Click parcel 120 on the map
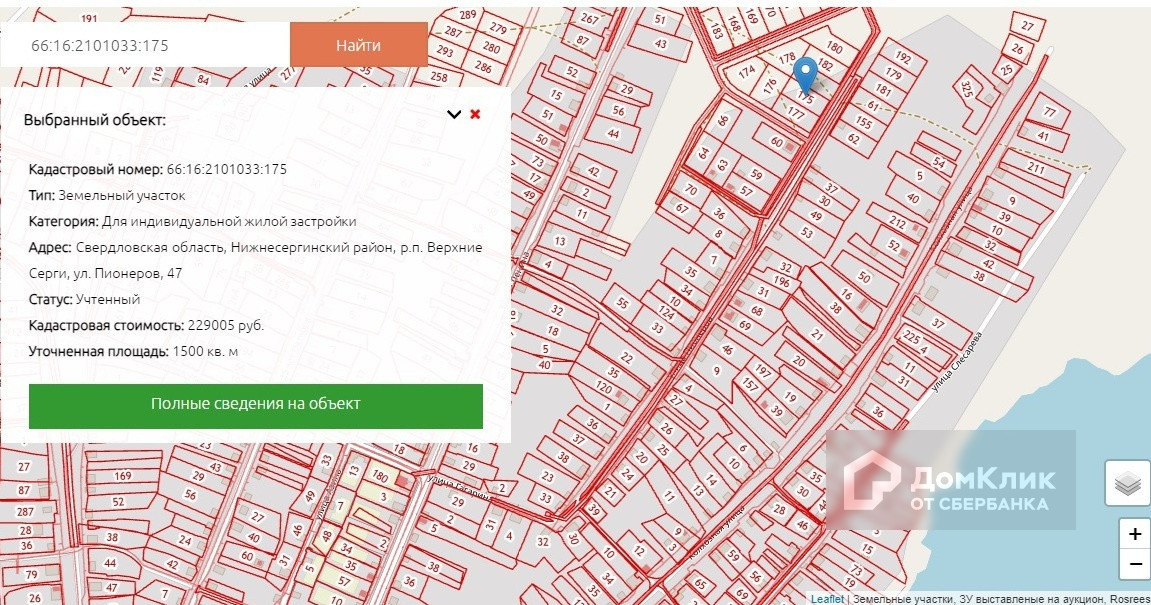The image size is (1151, 605). tap(603, 387)
